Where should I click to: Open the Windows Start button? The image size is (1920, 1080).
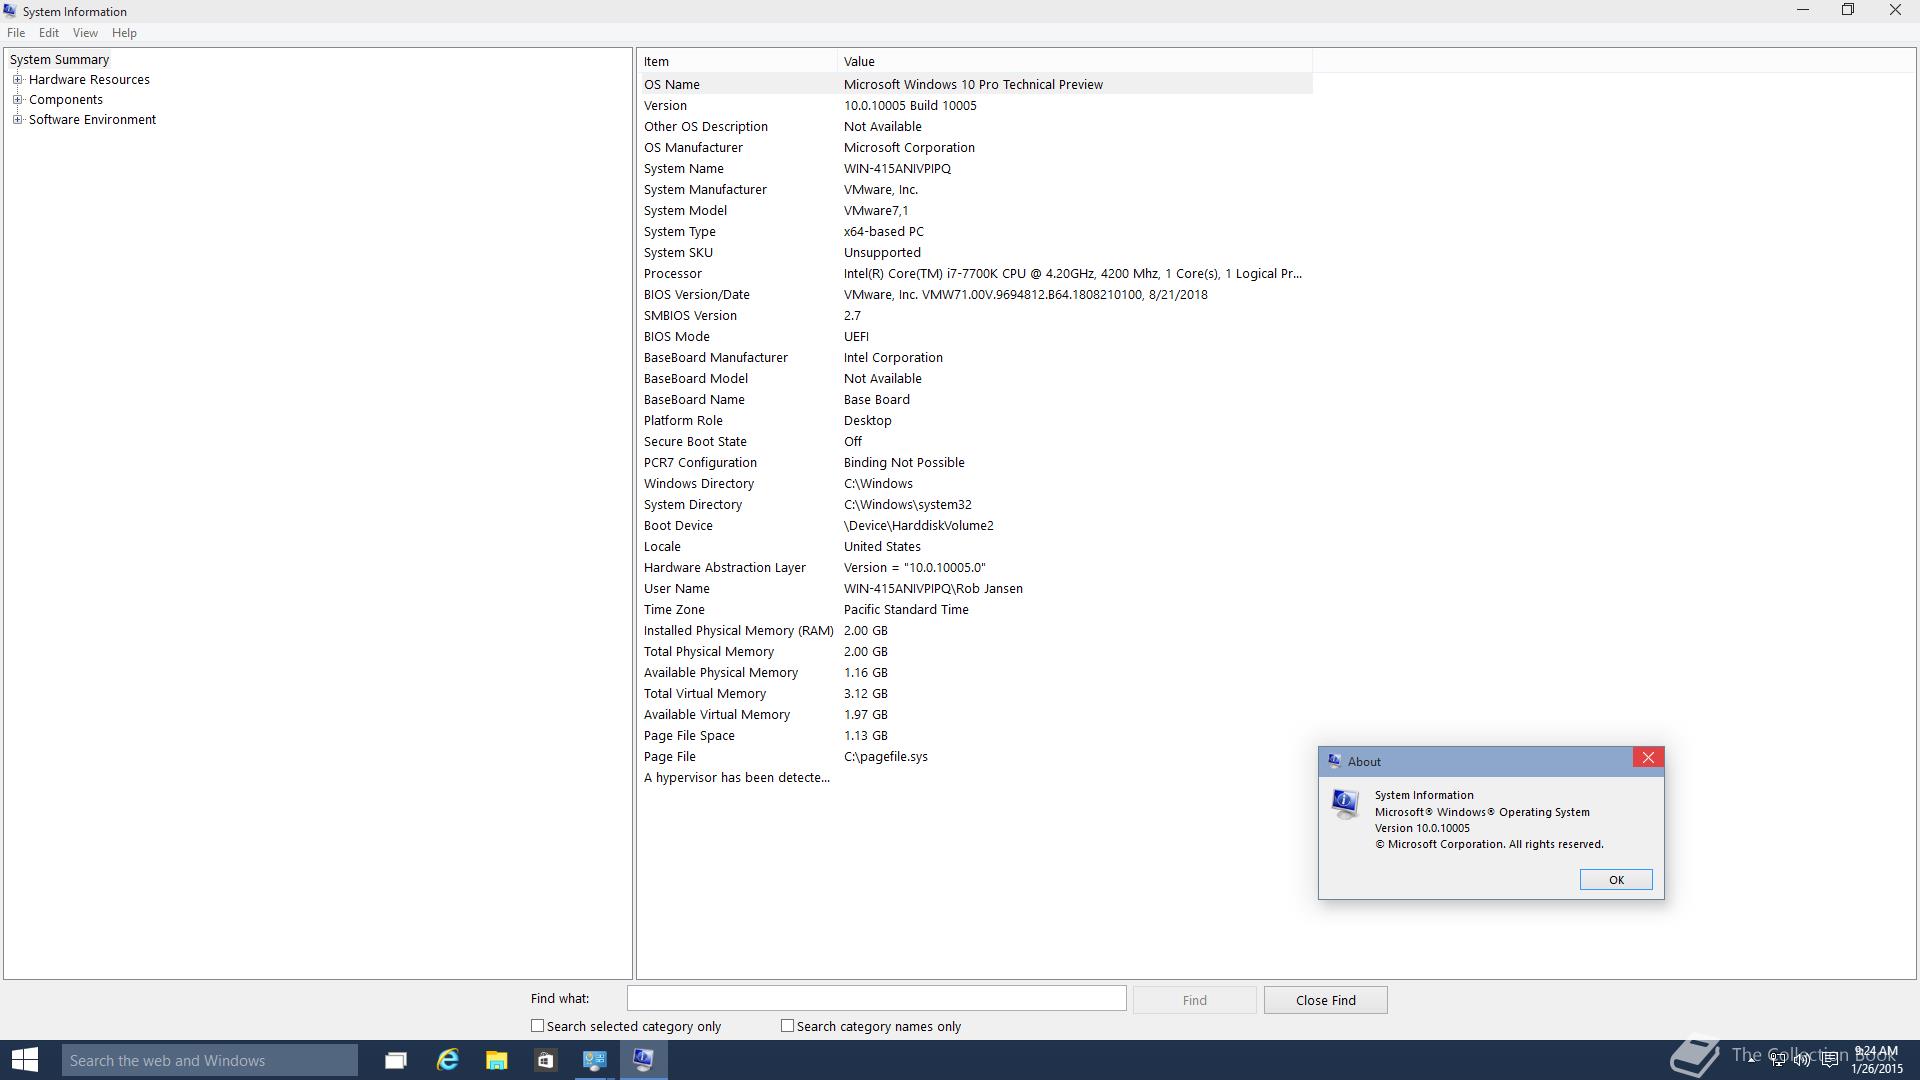24,1060
